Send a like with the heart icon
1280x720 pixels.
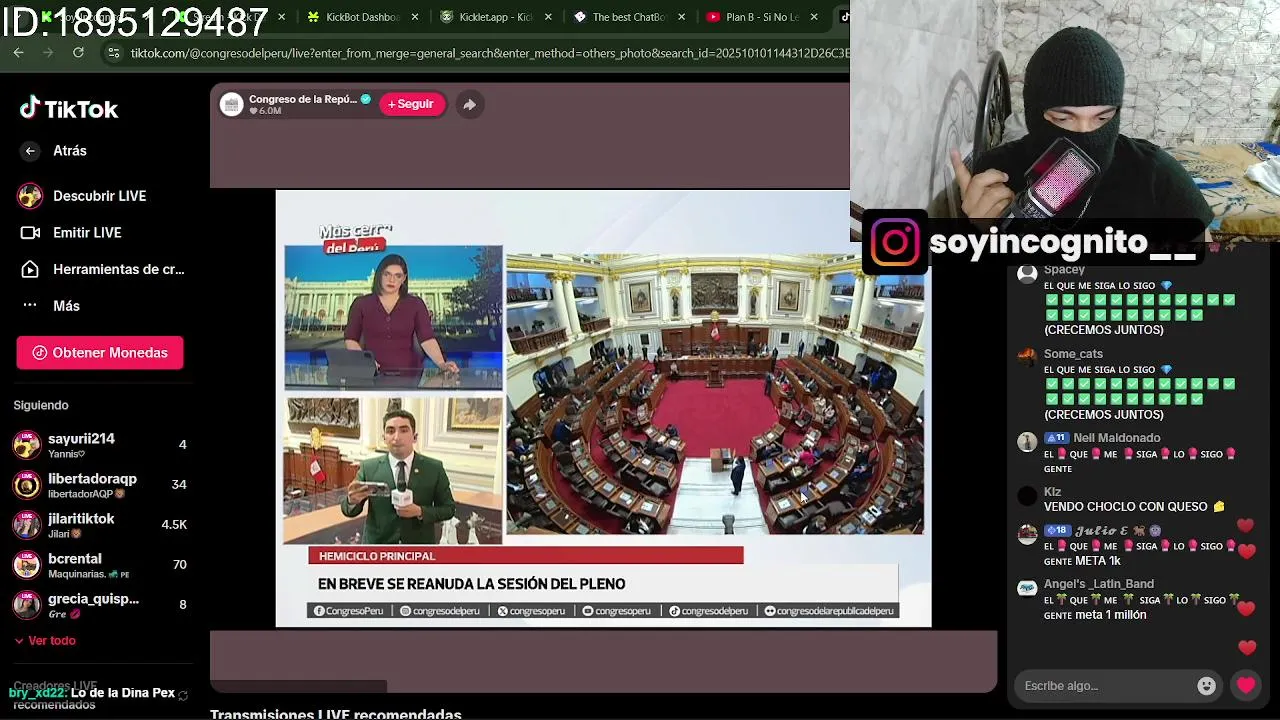1246,686
